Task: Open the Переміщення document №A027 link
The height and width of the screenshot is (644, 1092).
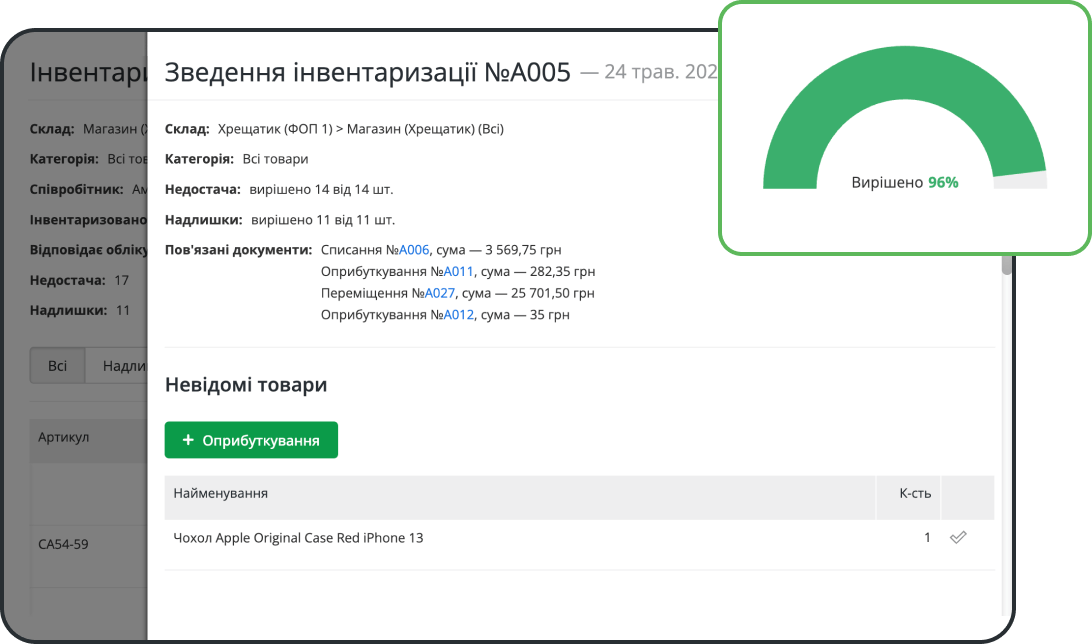Action: [440, 293]
